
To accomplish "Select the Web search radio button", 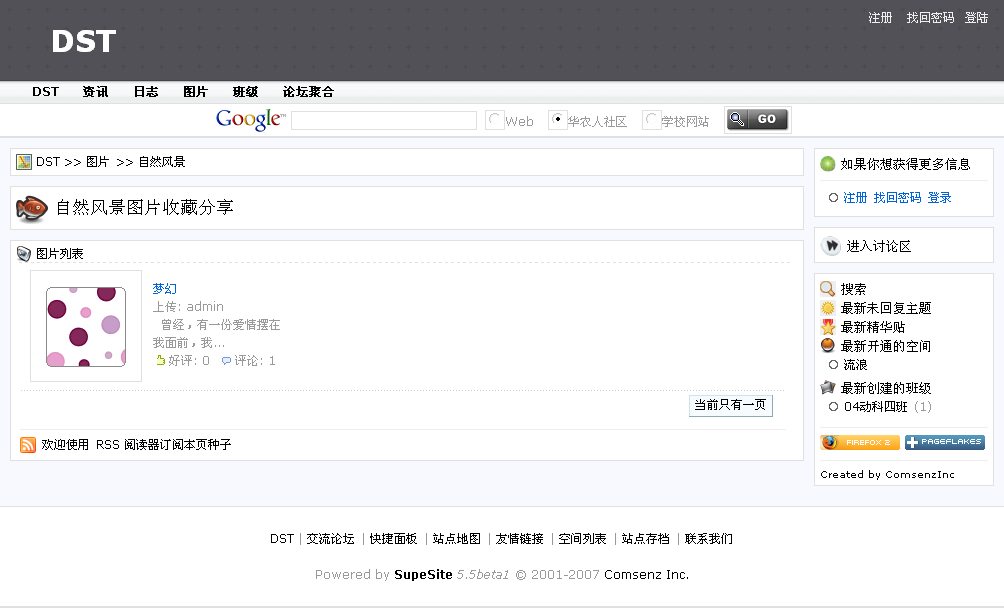I will (x=494, y=120).
